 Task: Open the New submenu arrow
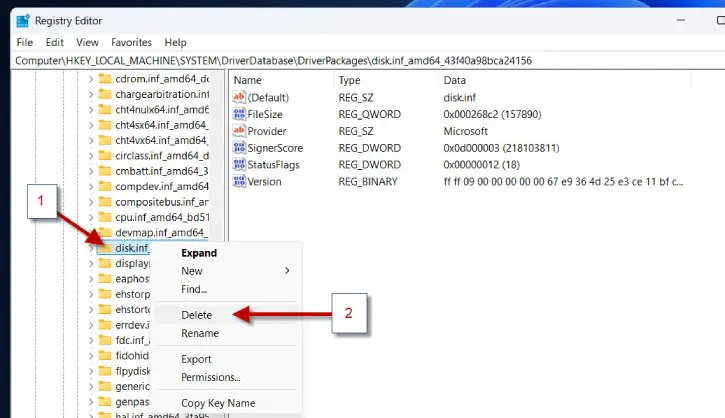click(x=287, y=270)
